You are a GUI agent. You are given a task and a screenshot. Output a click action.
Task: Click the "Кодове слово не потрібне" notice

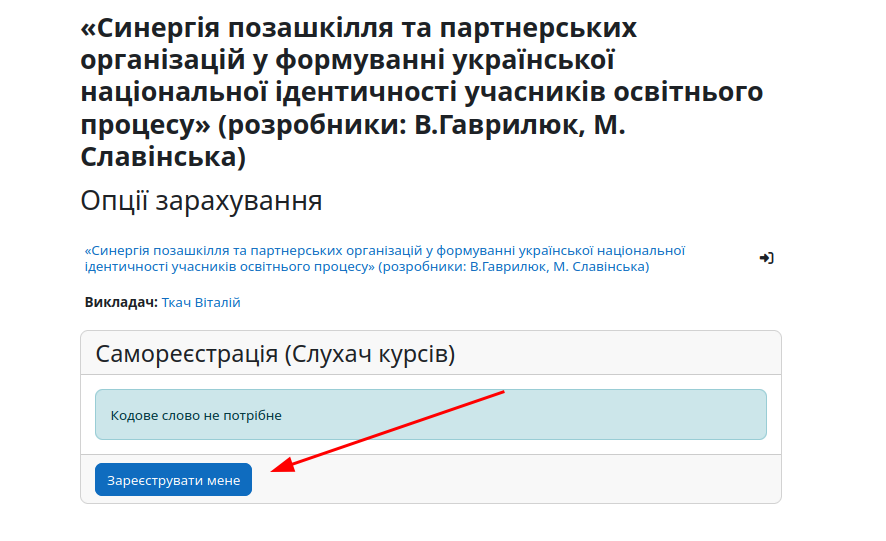[x=431, y=414]
